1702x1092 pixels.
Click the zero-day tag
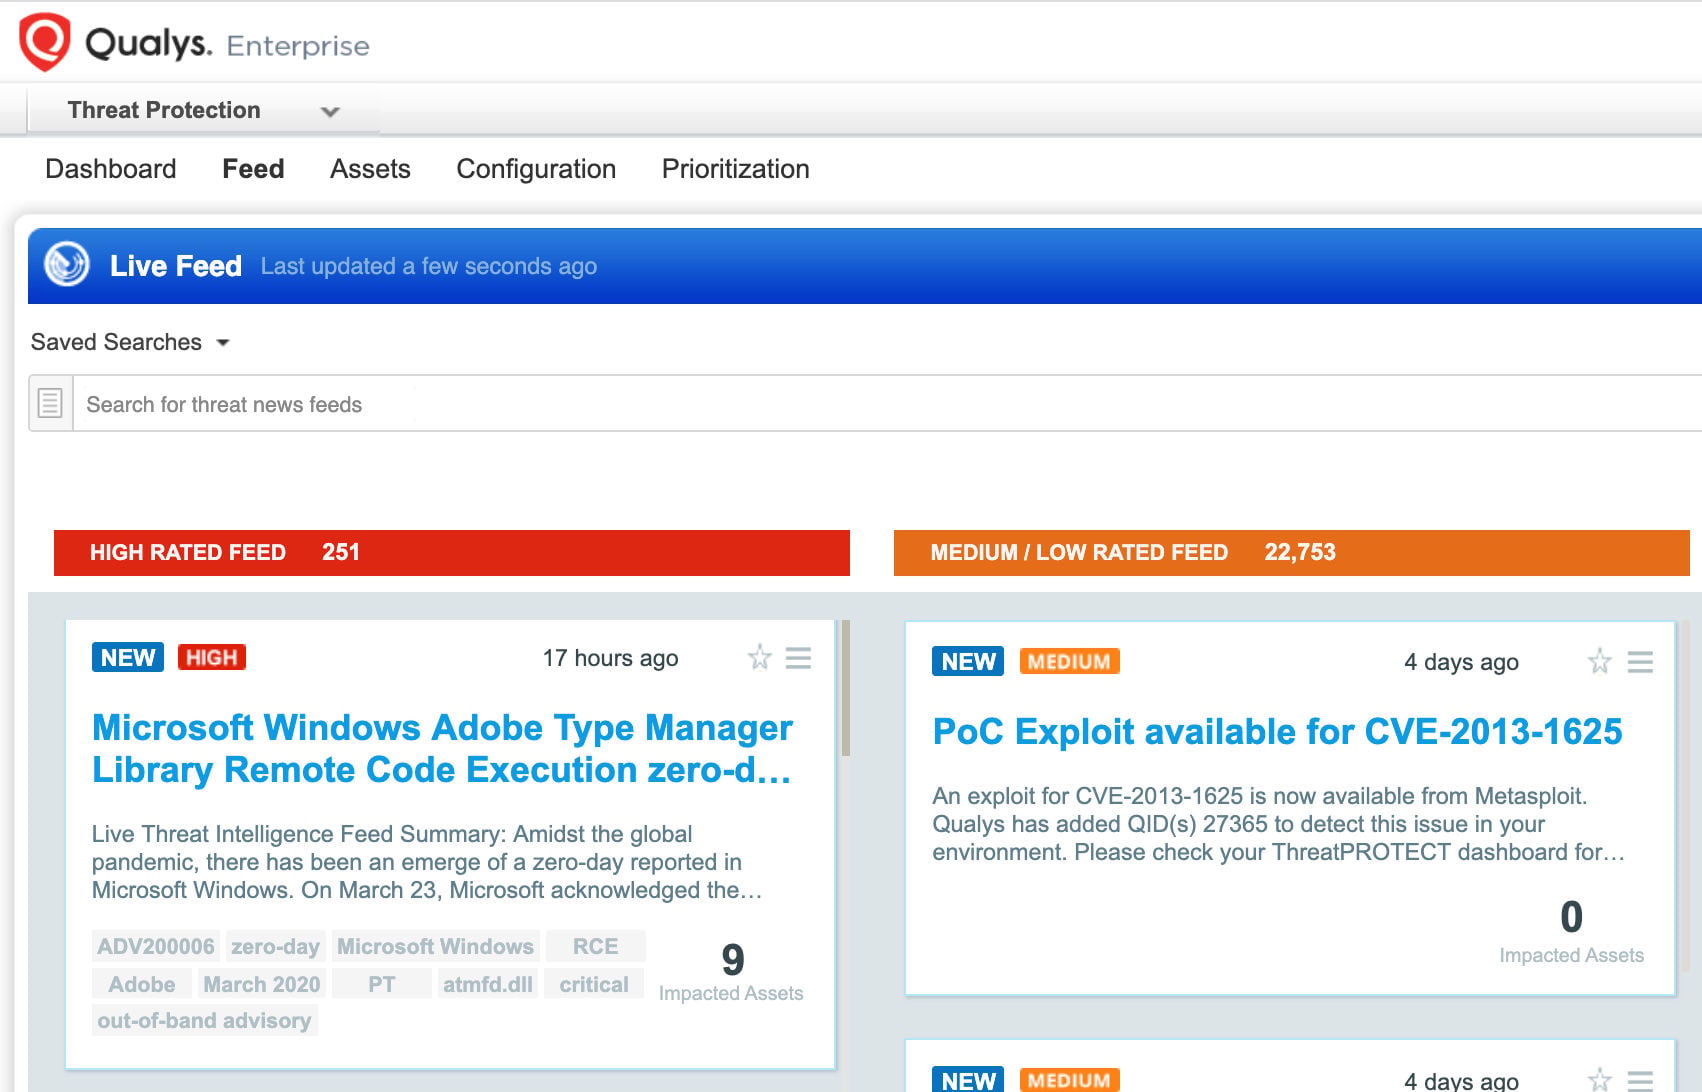[275, 946]
